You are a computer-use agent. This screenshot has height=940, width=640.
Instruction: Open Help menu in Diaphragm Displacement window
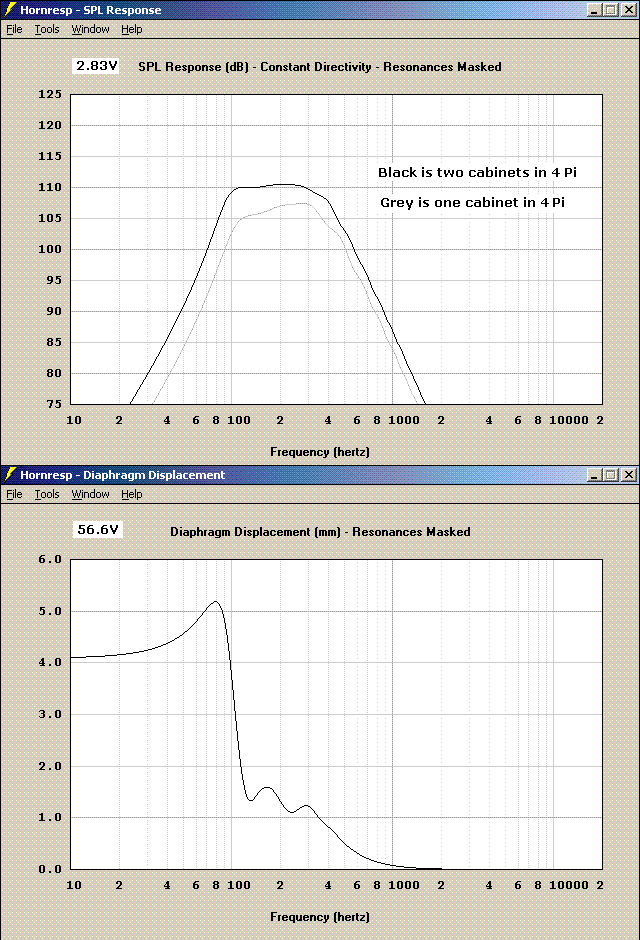pos(132,494)
